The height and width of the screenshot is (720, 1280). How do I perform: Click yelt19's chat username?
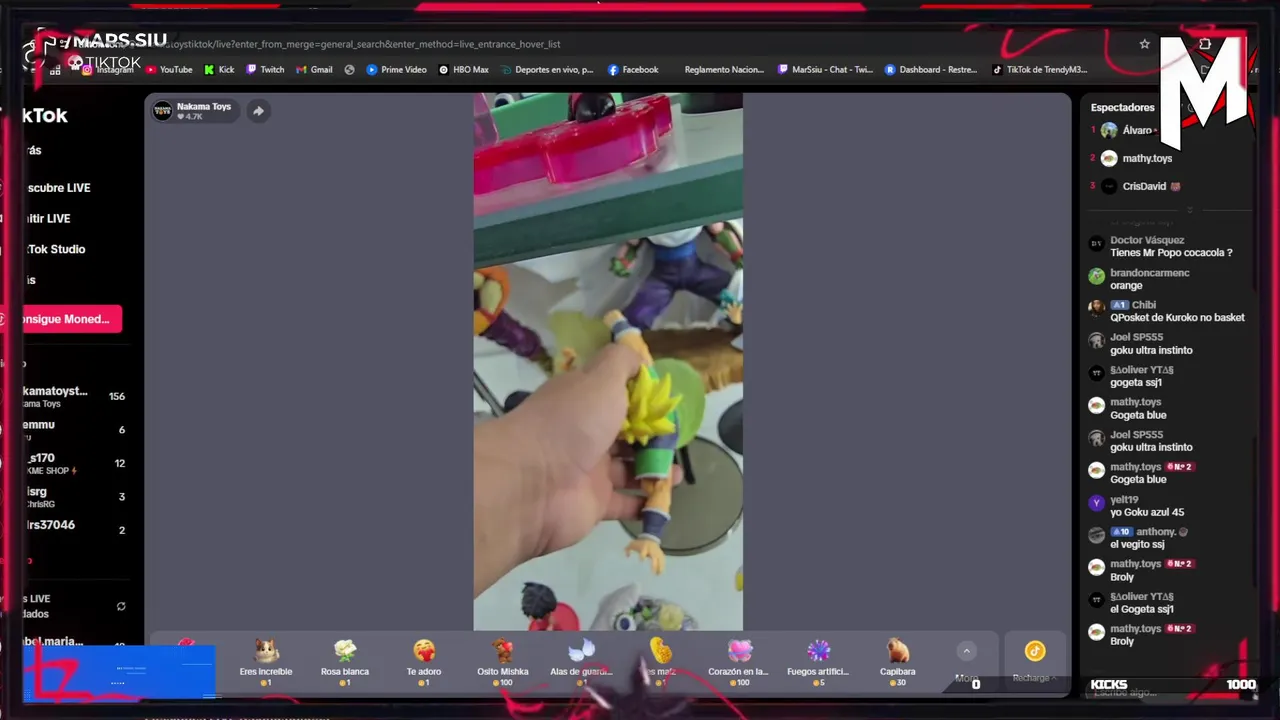click(1124, 499)
